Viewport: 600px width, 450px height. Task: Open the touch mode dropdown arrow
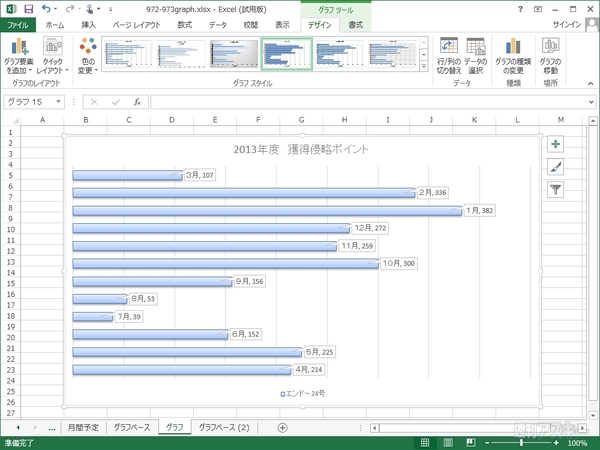[x=99, y=9]
